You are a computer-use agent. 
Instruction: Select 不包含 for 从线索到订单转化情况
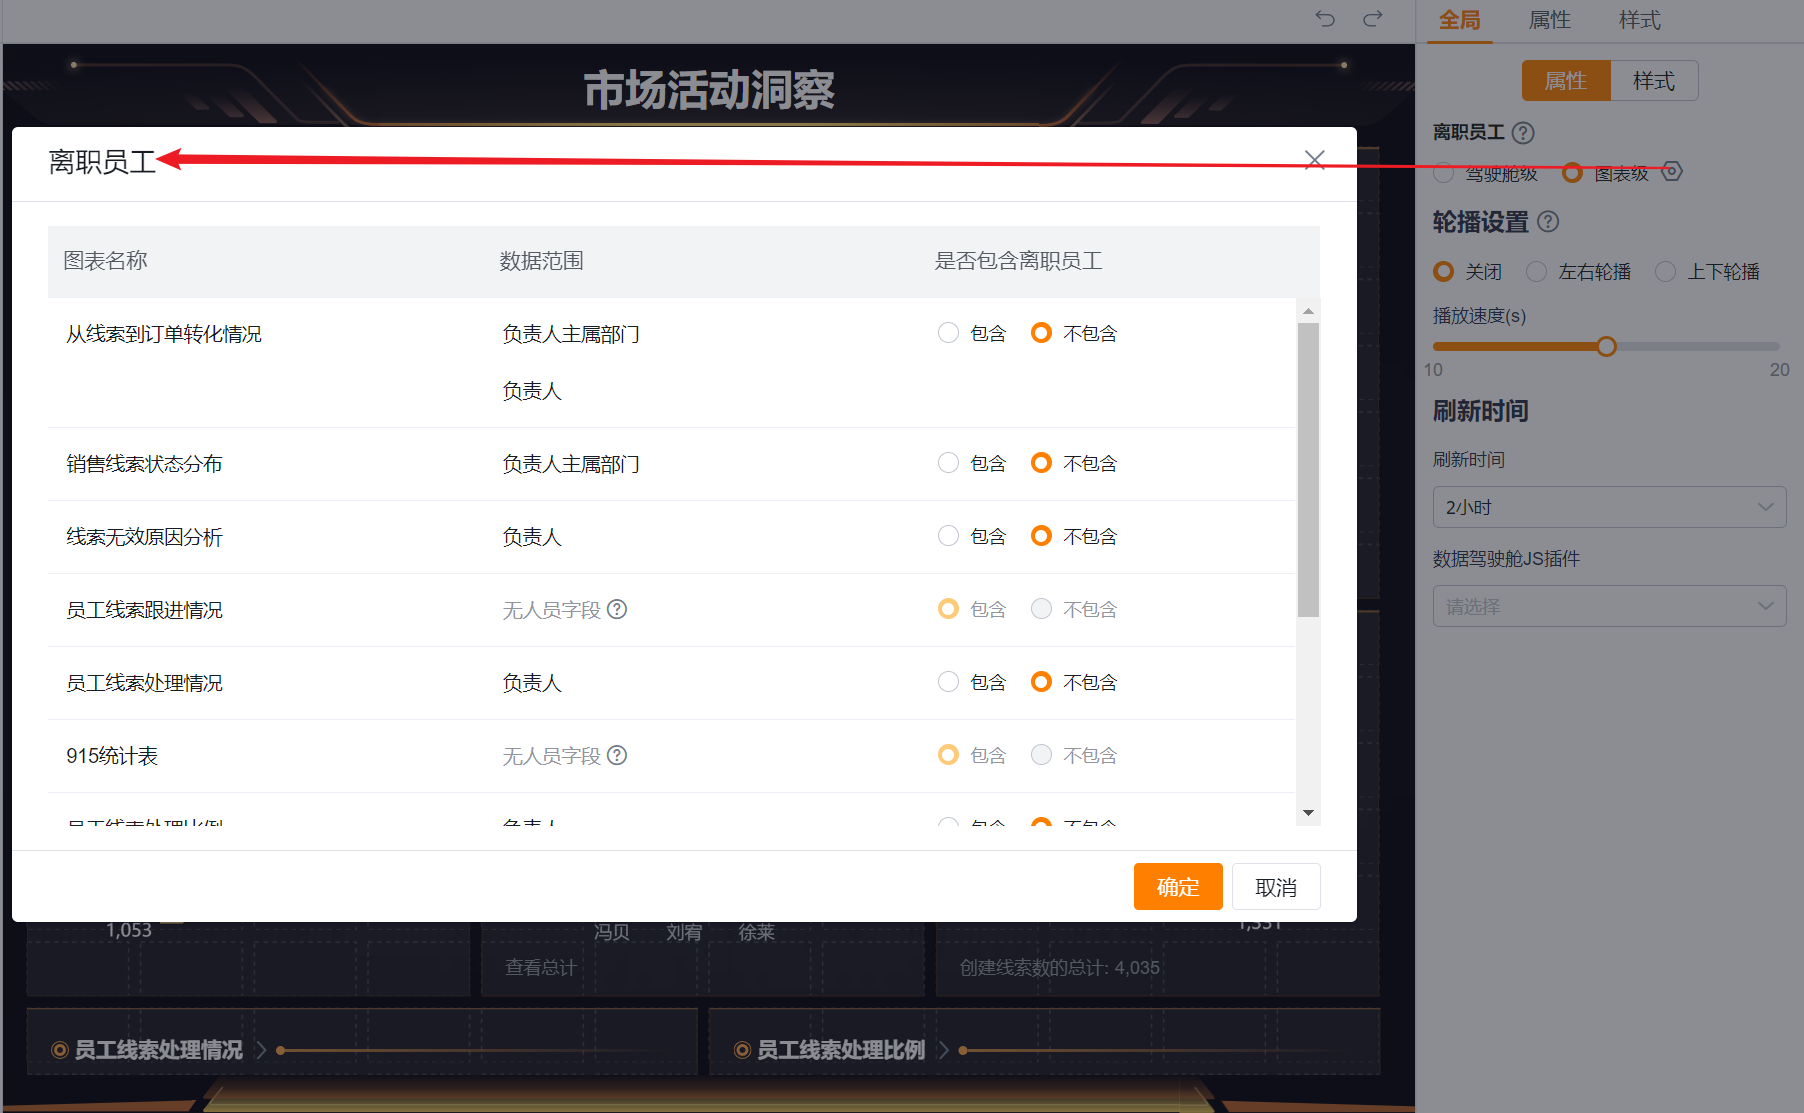(x=1041, y=333)
